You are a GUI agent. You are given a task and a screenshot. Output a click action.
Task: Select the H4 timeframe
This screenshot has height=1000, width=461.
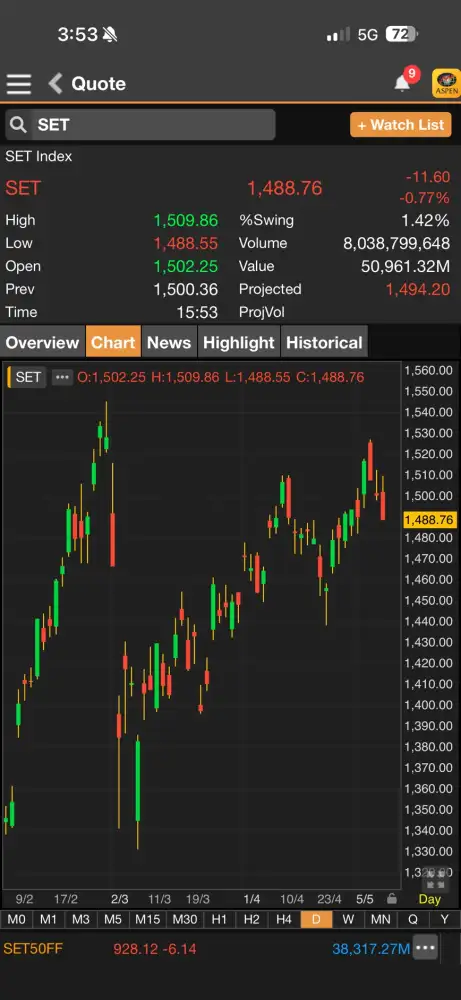click(x=284, y=919)
